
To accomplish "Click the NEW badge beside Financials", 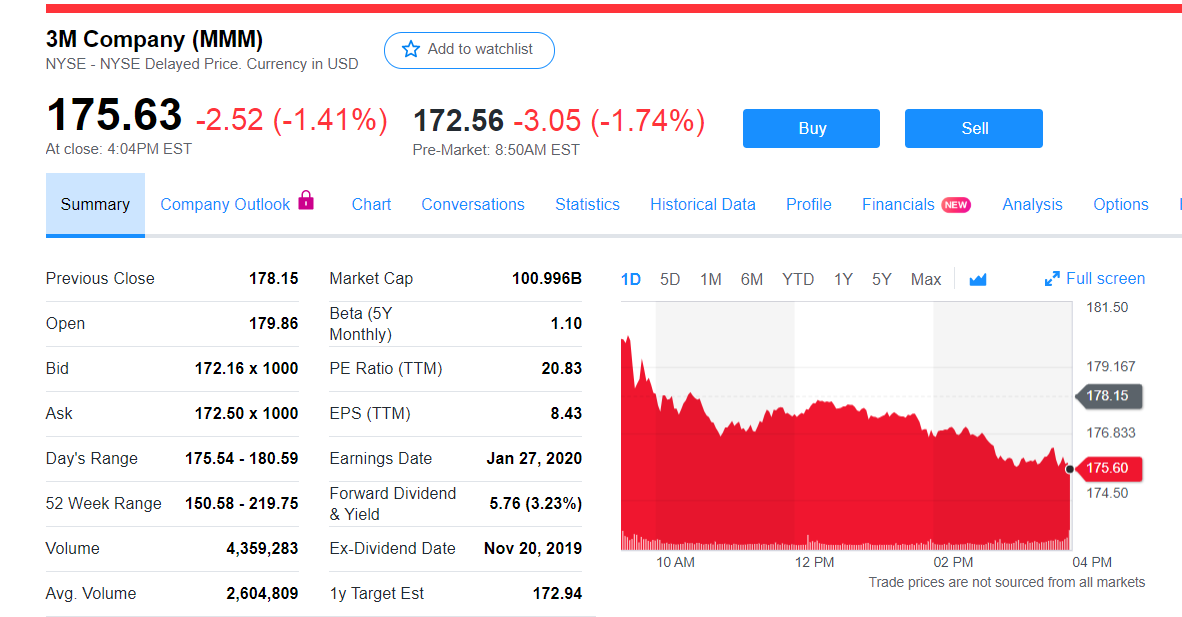I will [957, 205].
